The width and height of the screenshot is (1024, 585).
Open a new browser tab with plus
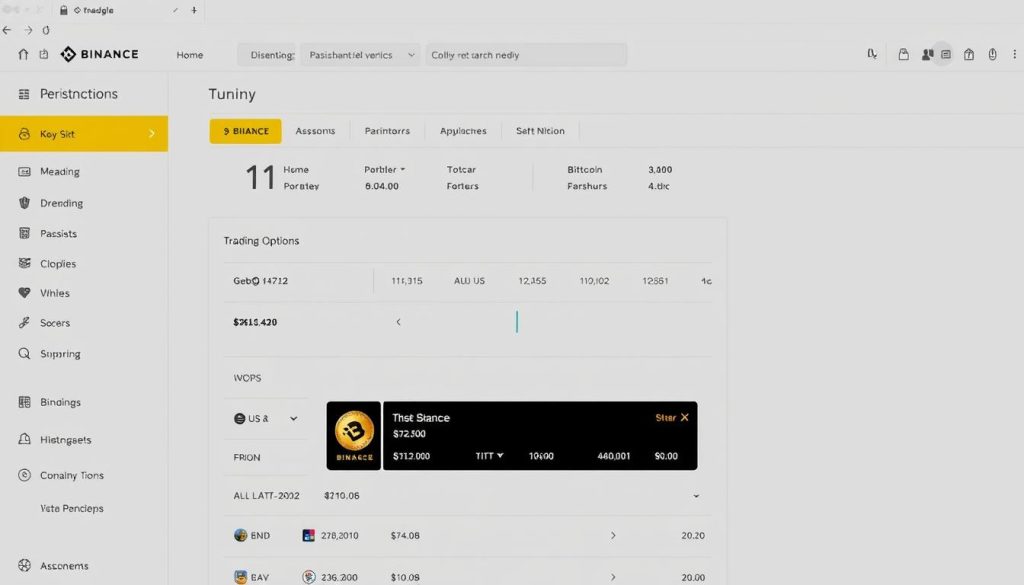tap(194, 10)
